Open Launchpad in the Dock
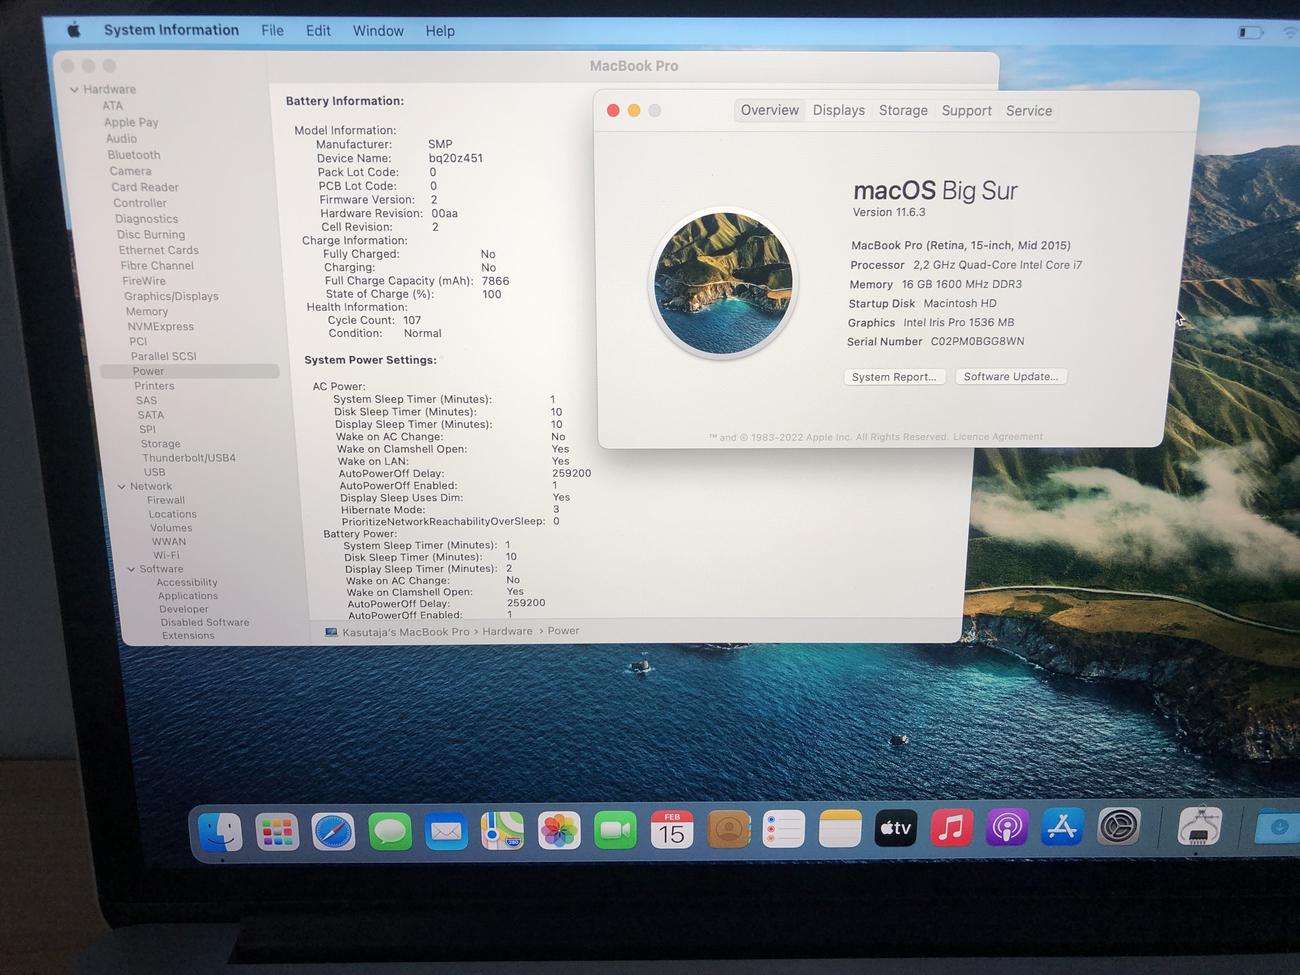The height and width of the screenshot is (975, 1300). tap(277, 831)
